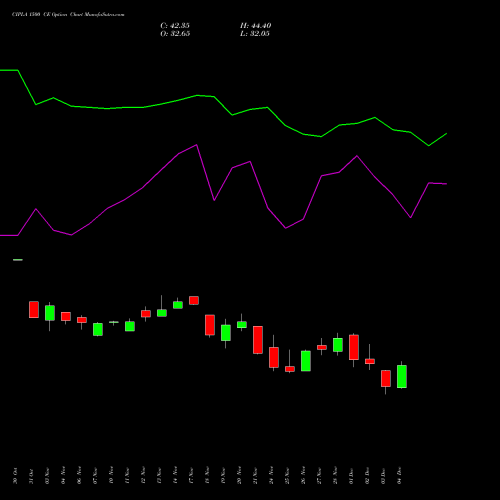Click the 01 Dec date label
This screenshot has height=500, width=500.
coord(351,476)
